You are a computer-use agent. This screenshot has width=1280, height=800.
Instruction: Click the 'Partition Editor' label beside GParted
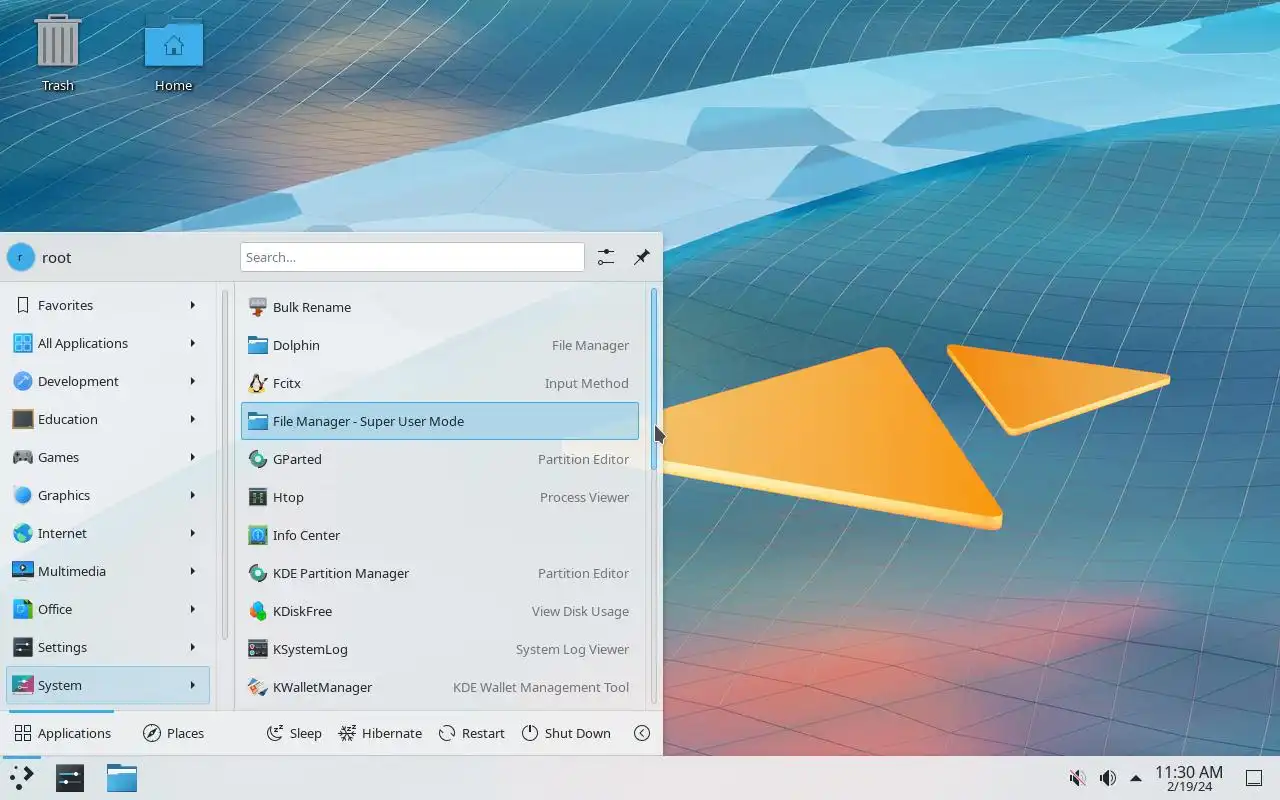[583, 459]
